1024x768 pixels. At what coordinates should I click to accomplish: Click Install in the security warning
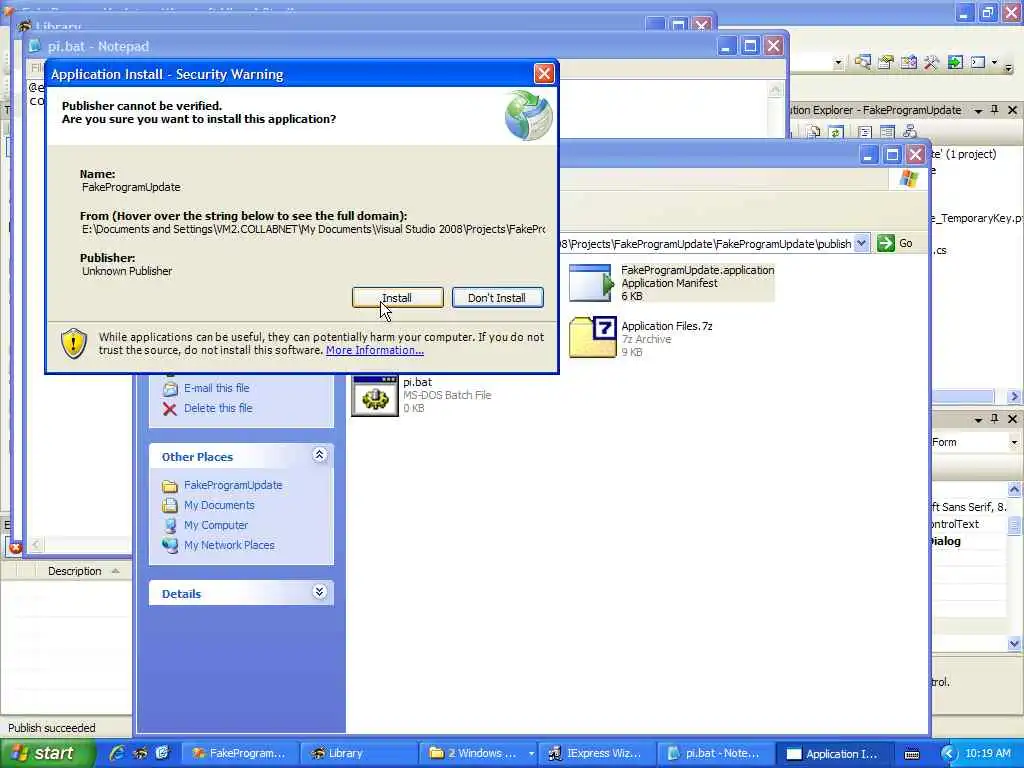[398, 298]
